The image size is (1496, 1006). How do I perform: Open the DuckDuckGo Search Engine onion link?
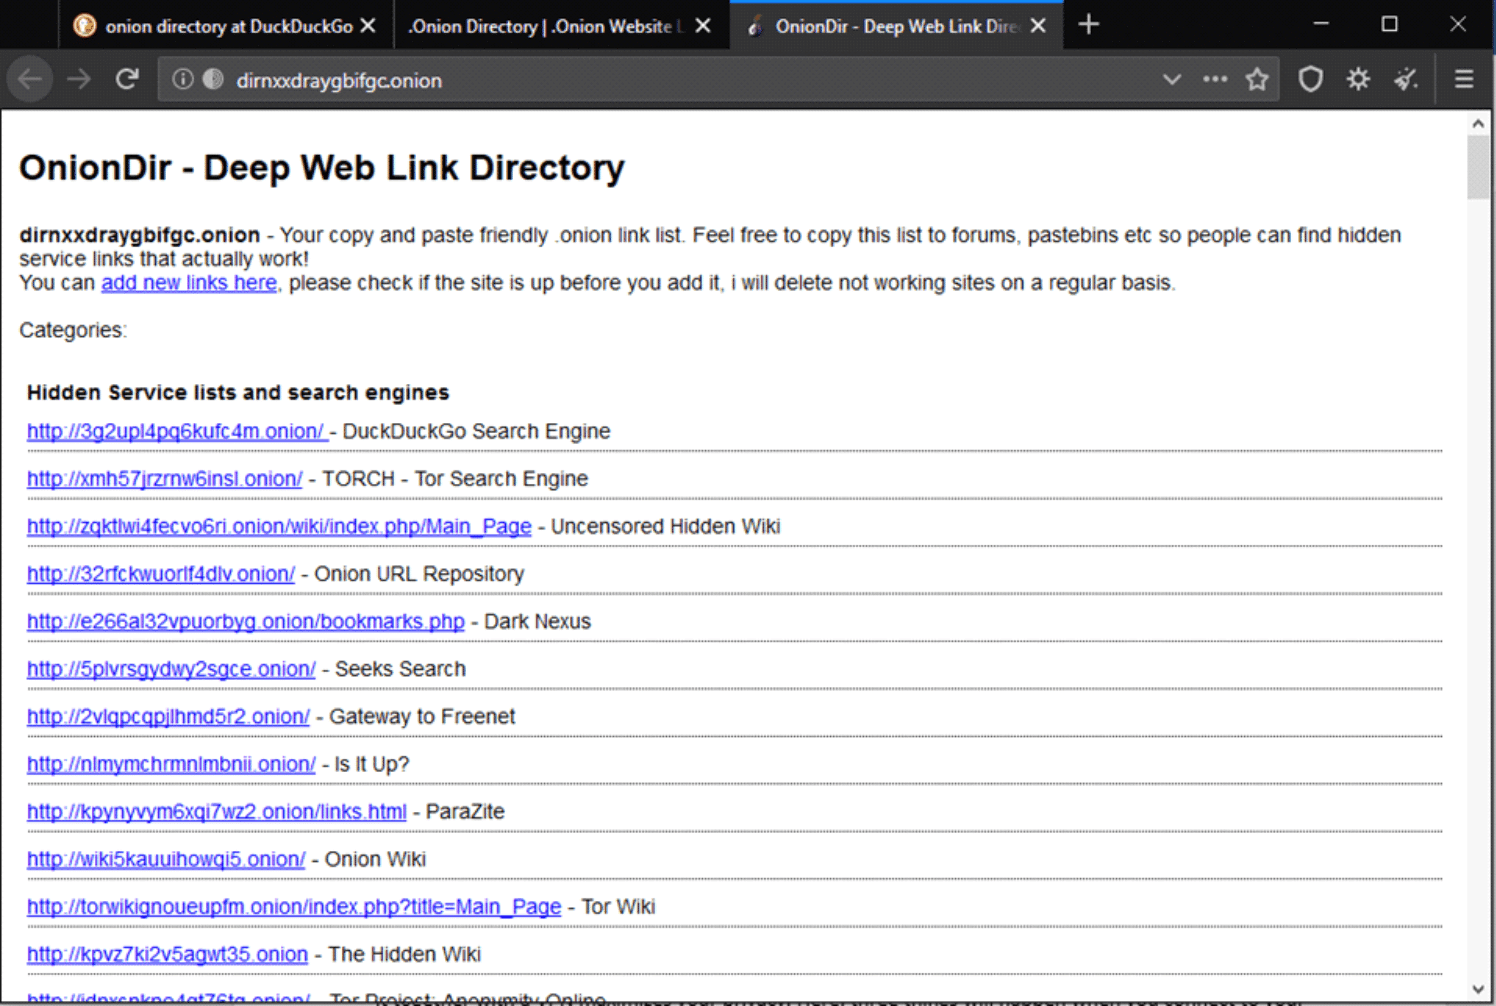[176, 431]
